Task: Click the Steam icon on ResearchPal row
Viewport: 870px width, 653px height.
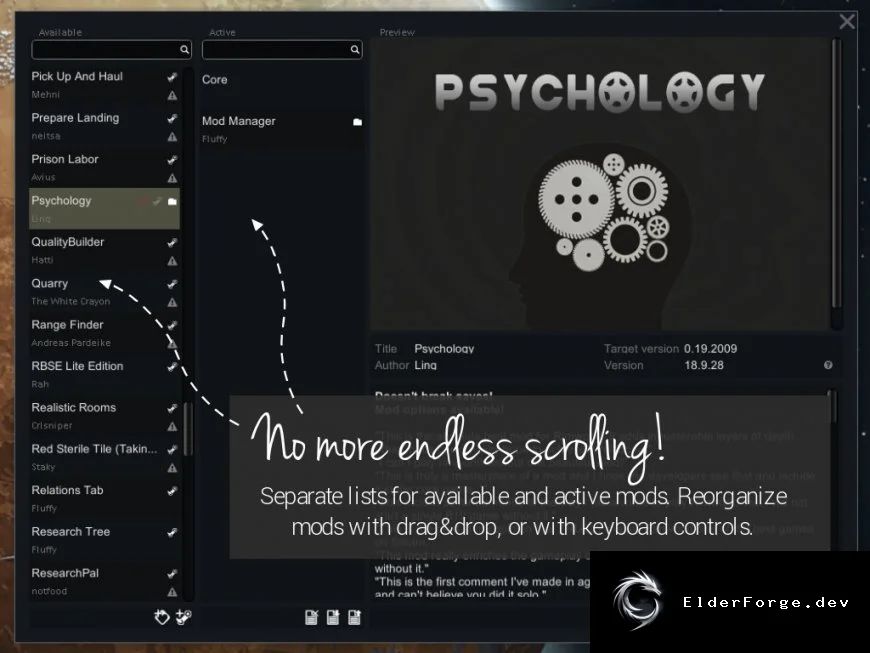Action: (x=172, y=574)
